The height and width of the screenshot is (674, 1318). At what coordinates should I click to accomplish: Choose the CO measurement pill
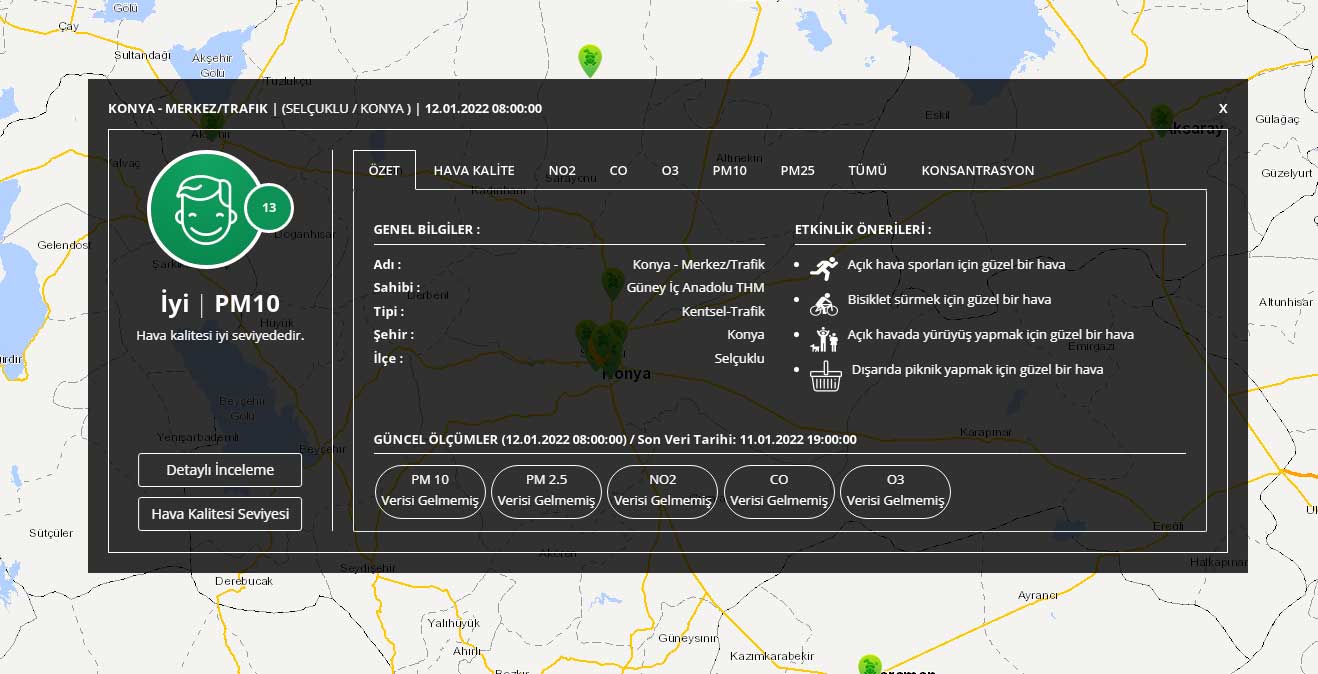(779, 491)
